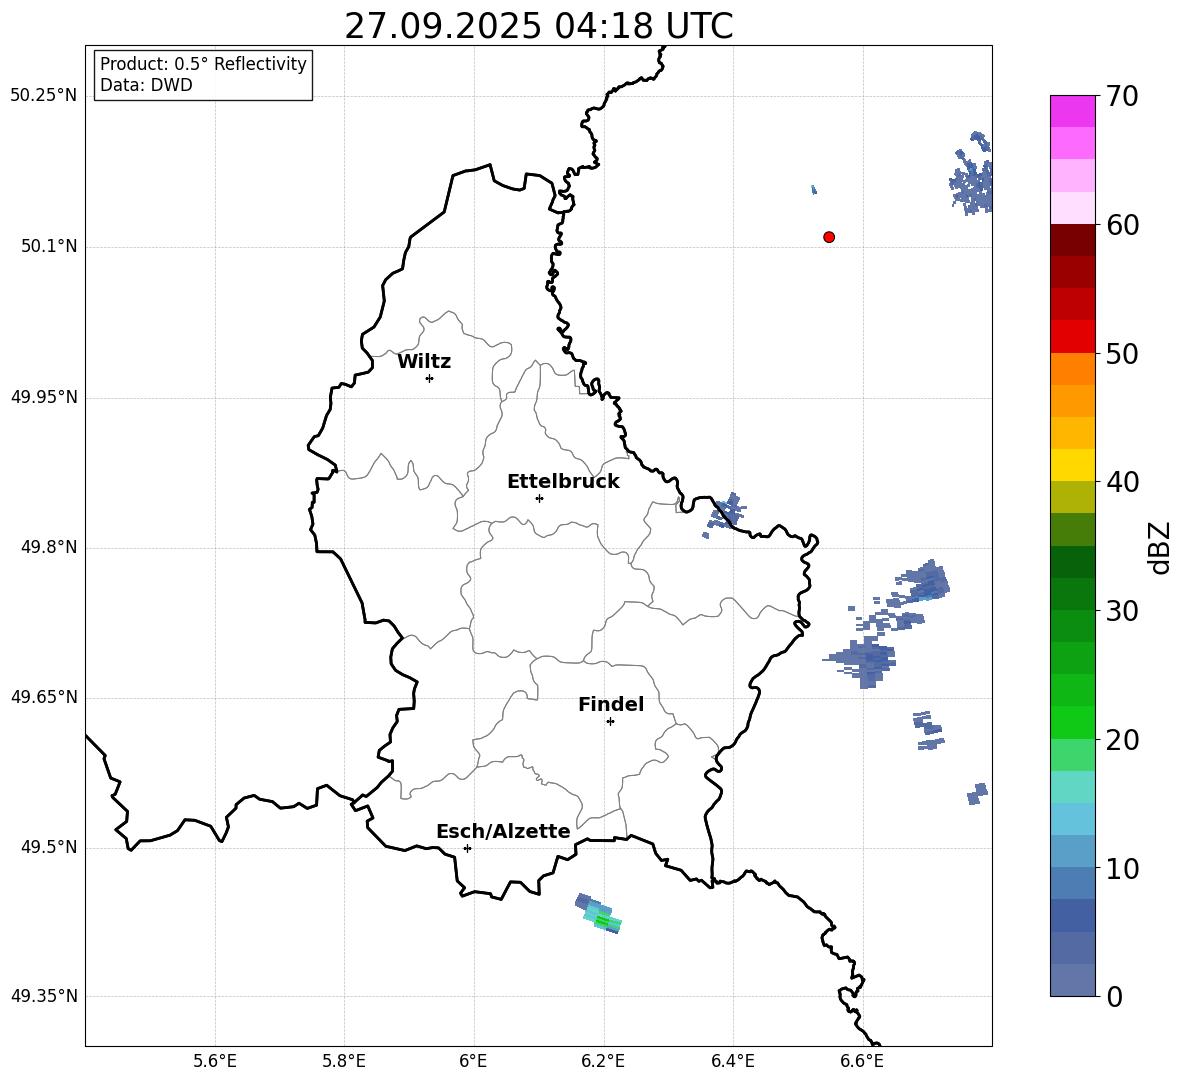Image resolution: width=1184 pixels, height=1081 pixels.
Task: Click the green-cyan echo south of Luxembourg
Action: (x=598, y=913)
